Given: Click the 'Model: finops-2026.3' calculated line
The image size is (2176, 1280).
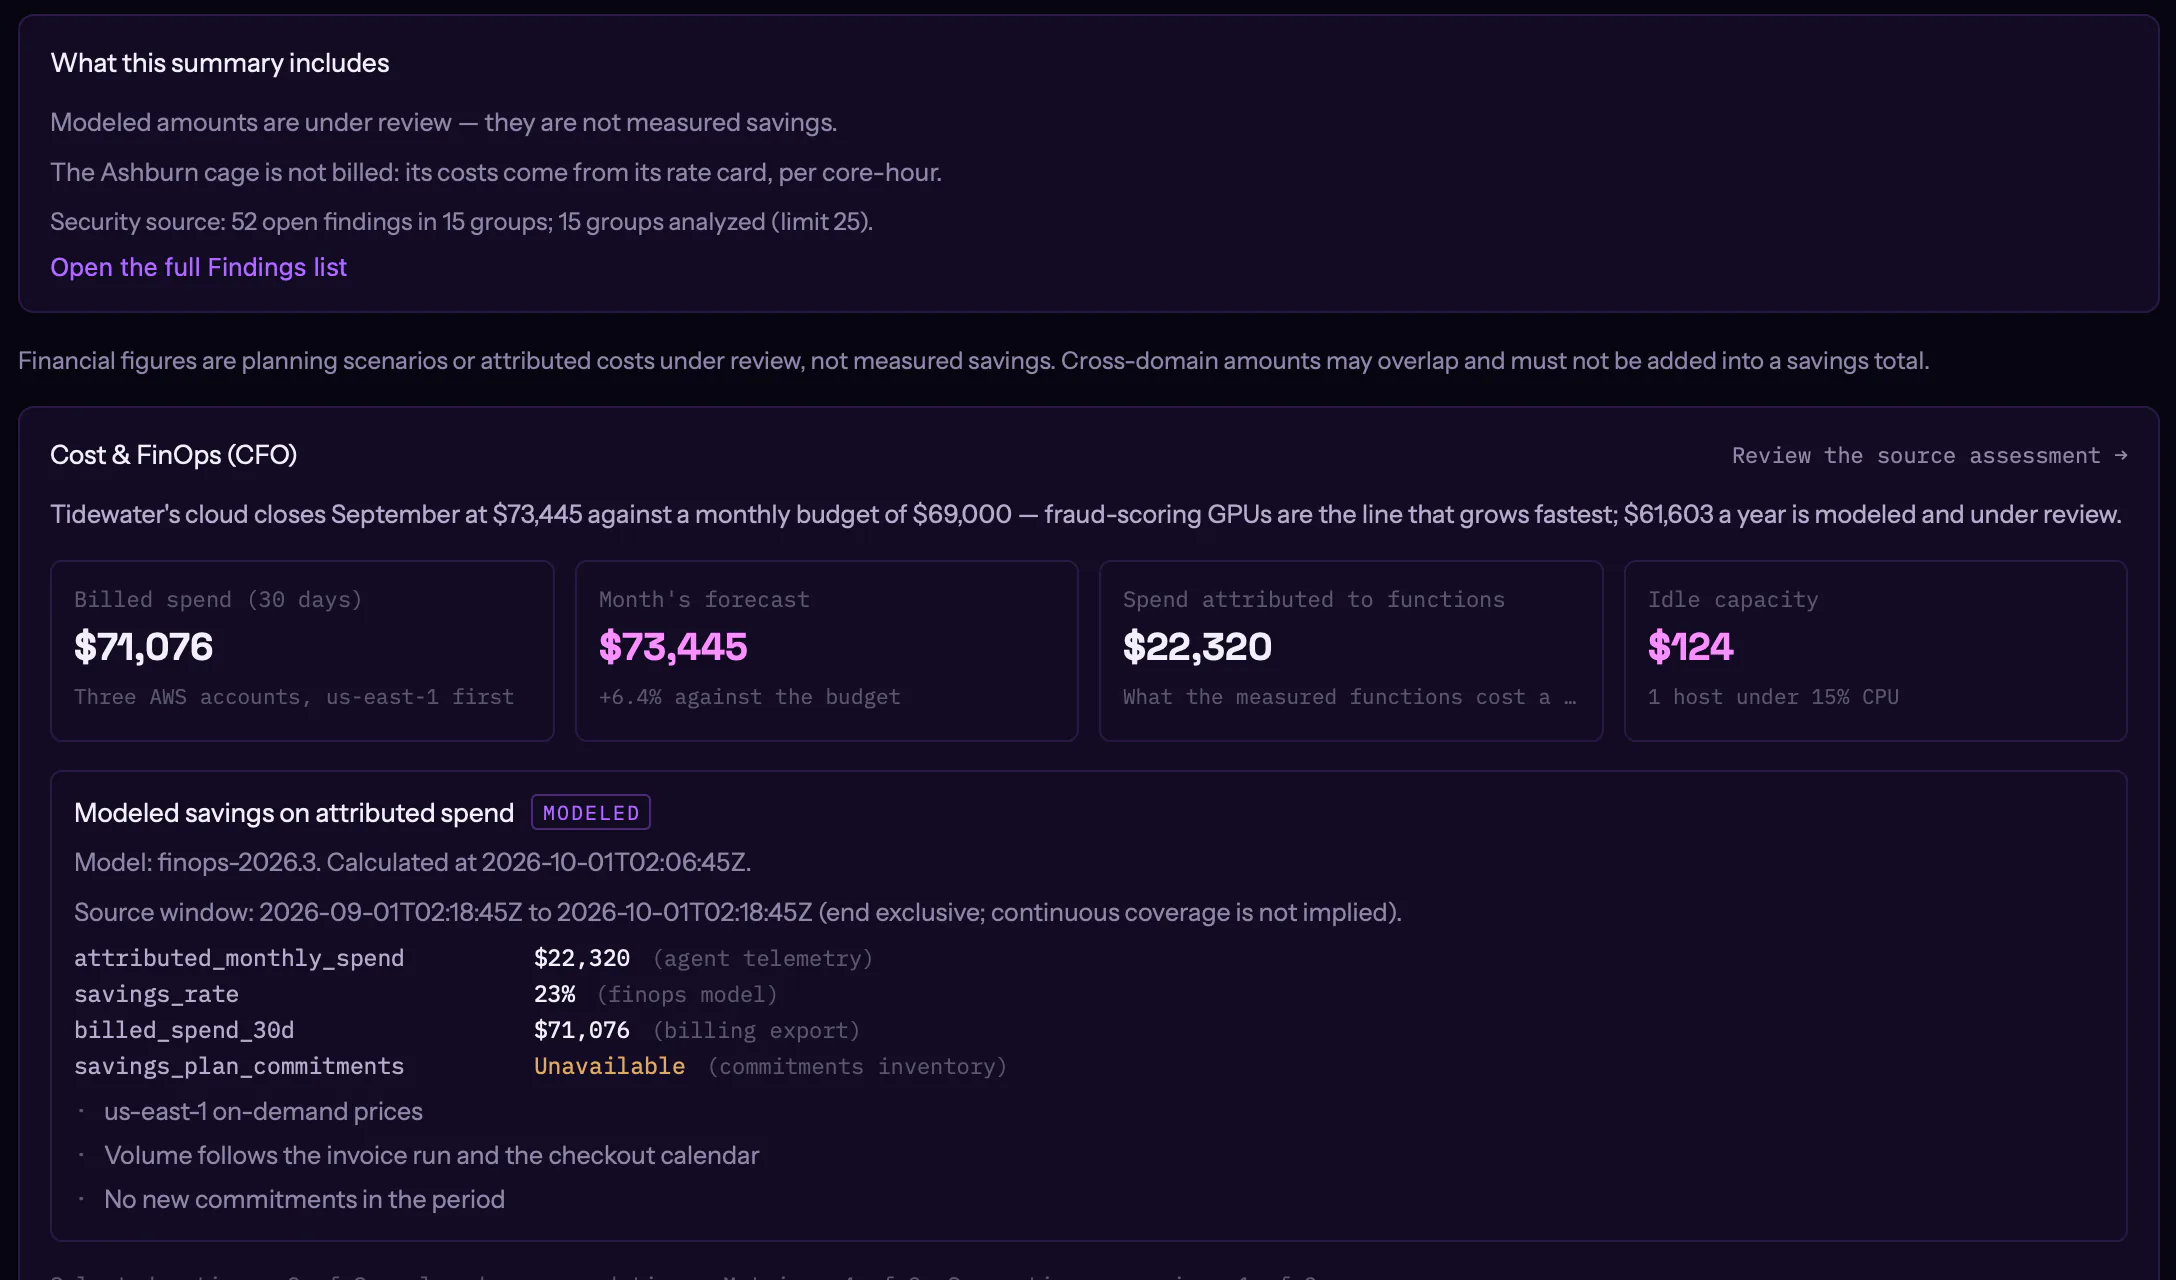Looking at the screenshot, I should tap(412, 862).
